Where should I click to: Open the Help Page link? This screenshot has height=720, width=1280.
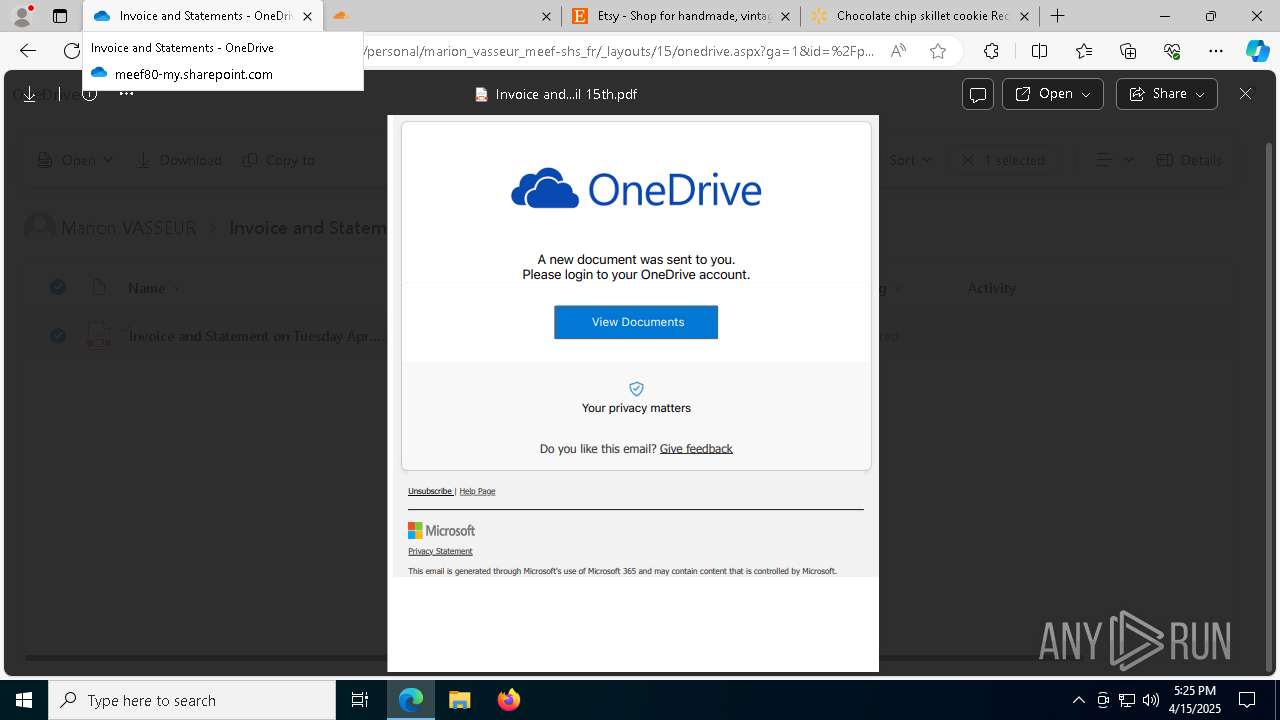pos(477,491)
